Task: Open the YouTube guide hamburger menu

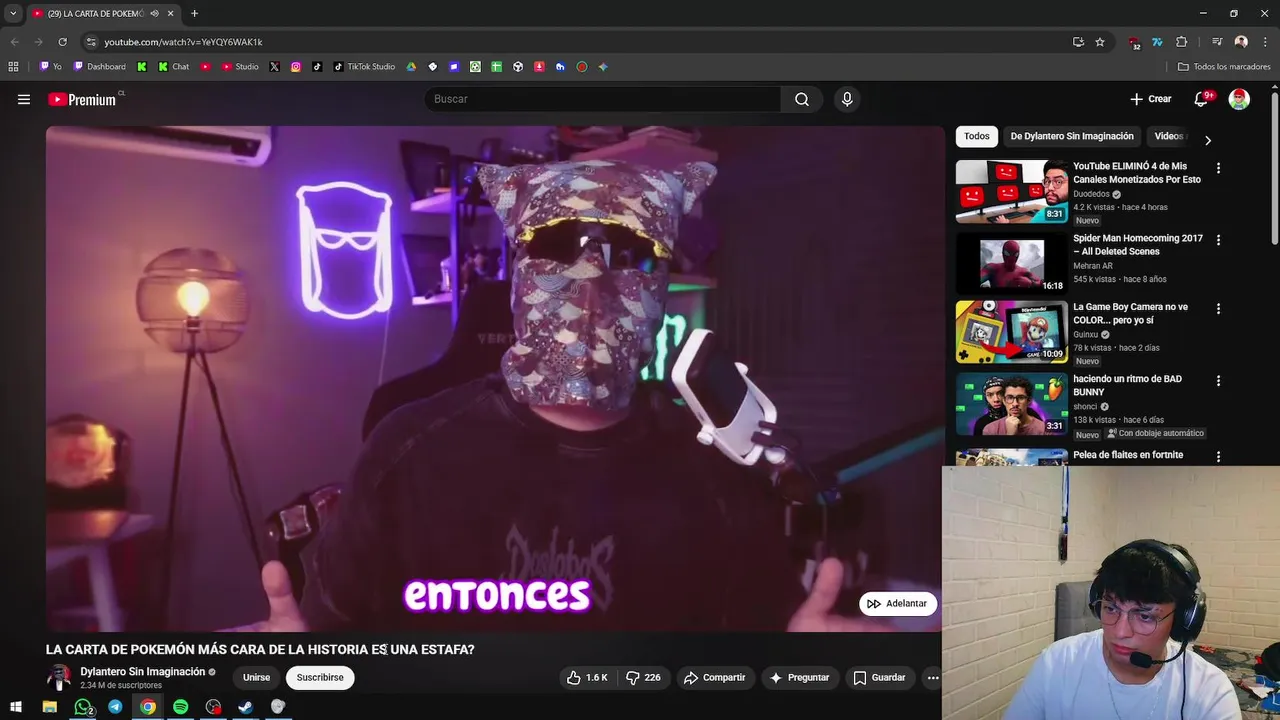Action: click(24, 99)
